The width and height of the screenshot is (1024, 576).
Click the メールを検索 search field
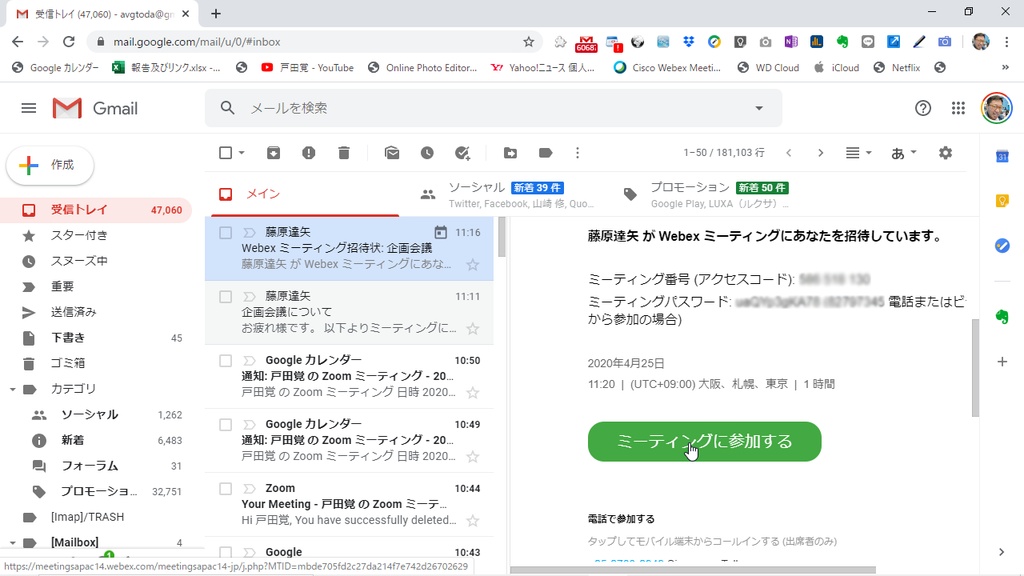(x=496, y=108)
